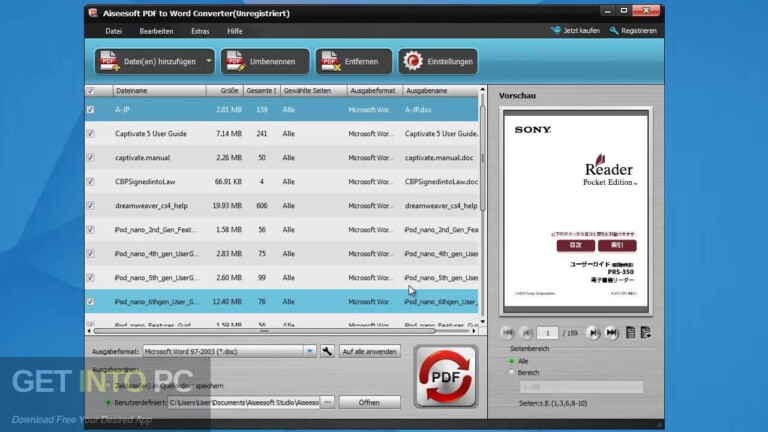The image size is (768, 432).
Task: Uncheck CBPSignedintoLaw checkbox
Action: tap(91, 182)
